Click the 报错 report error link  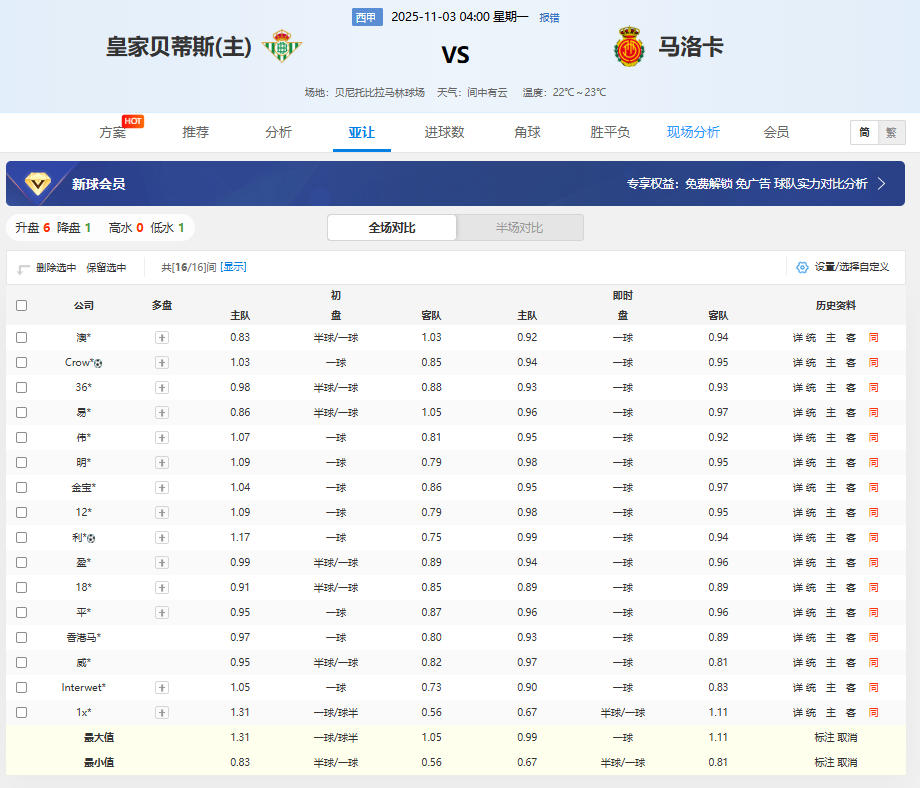click(549, 18)
